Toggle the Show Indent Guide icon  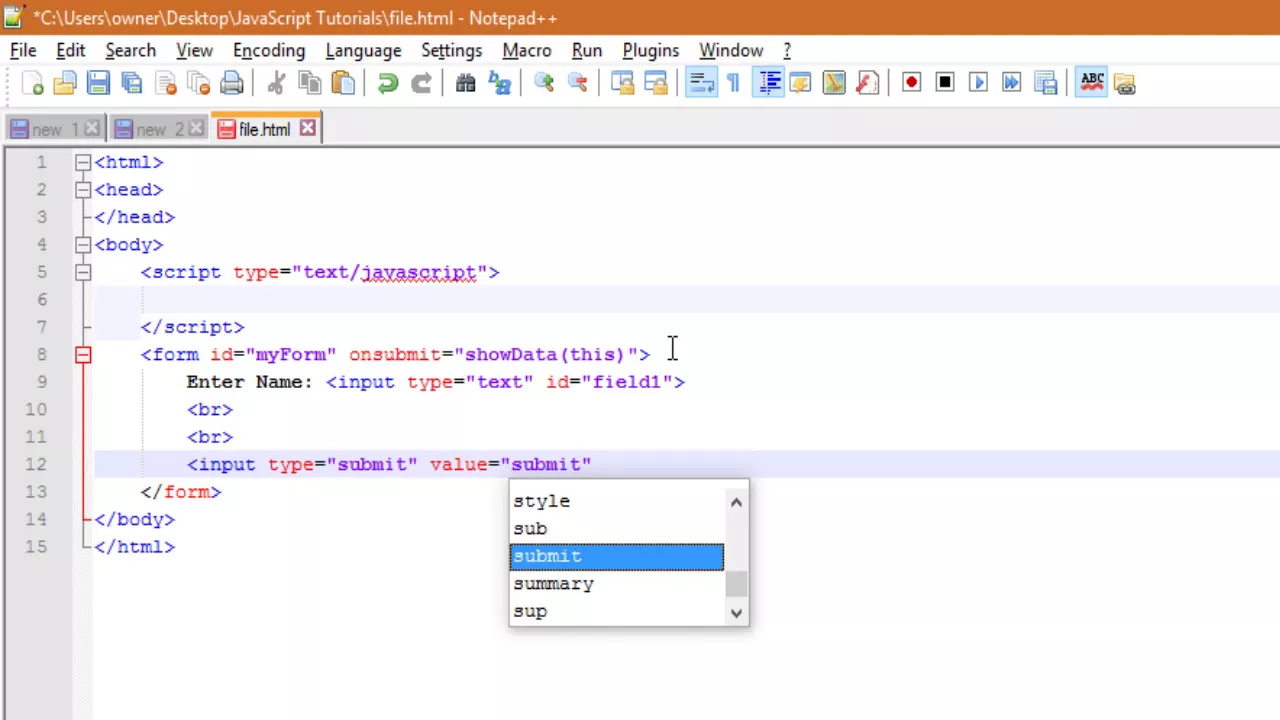click(x=769, y=83)
